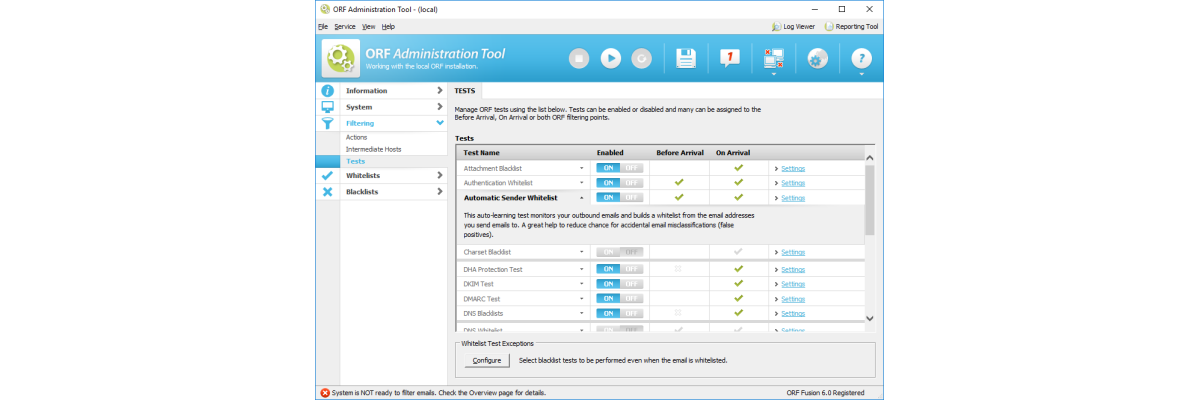Click DHA Protection Test Before Arrival cross mark

(x=678, y=269)
